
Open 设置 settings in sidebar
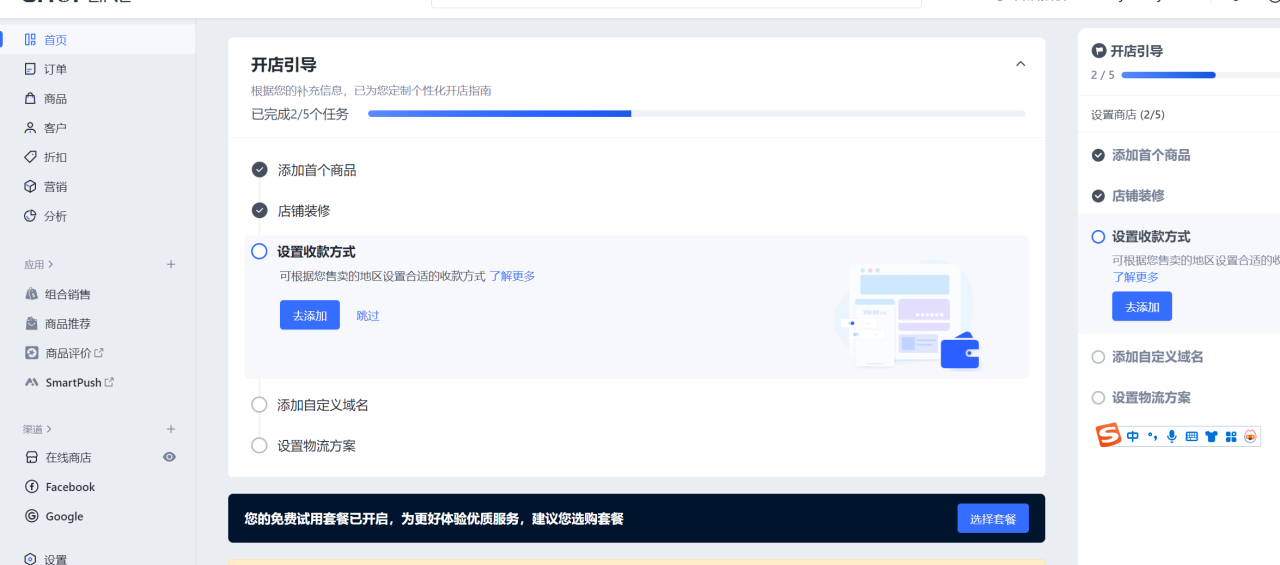click(x=55, y=560)
